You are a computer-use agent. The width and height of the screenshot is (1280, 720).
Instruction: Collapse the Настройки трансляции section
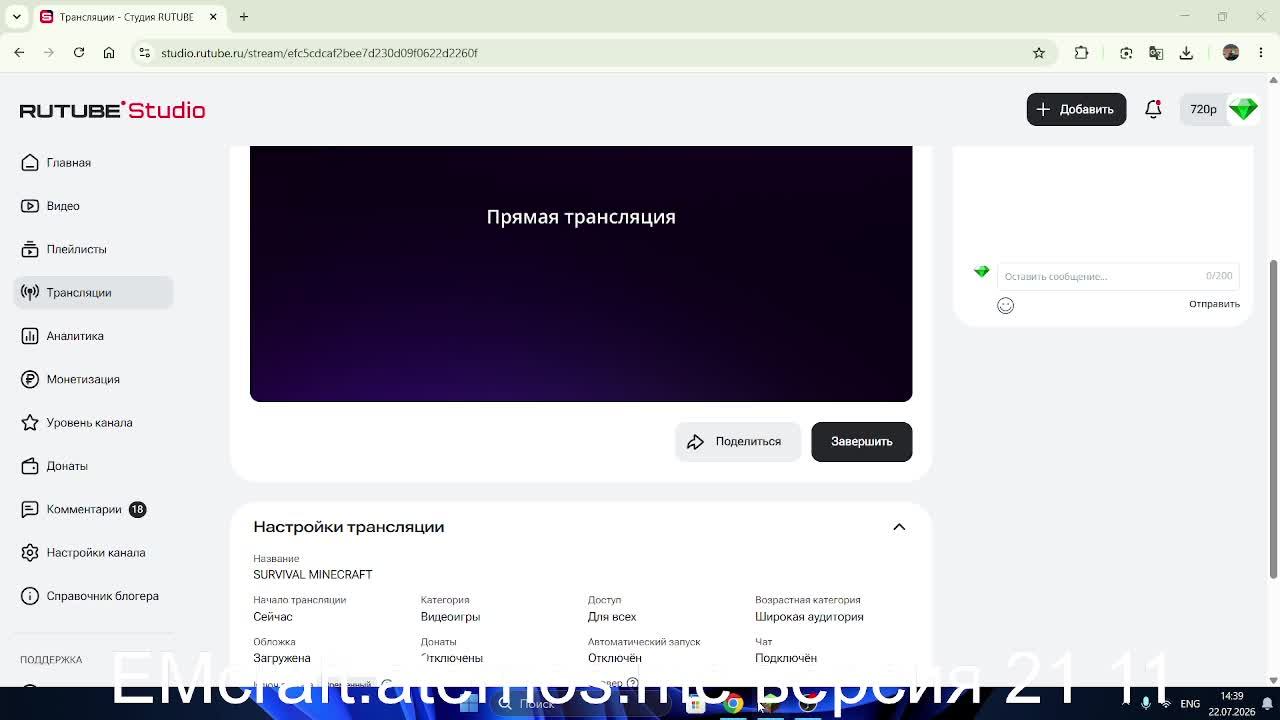click(899, 527)
